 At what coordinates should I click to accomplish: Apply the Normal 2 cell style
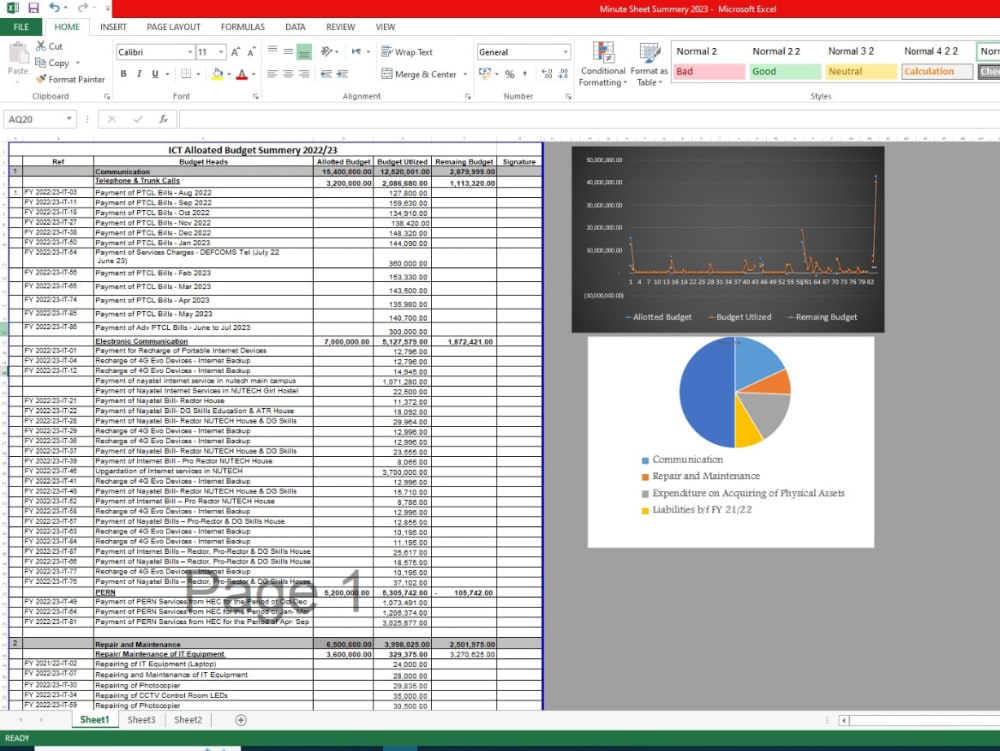click(709, 51)
